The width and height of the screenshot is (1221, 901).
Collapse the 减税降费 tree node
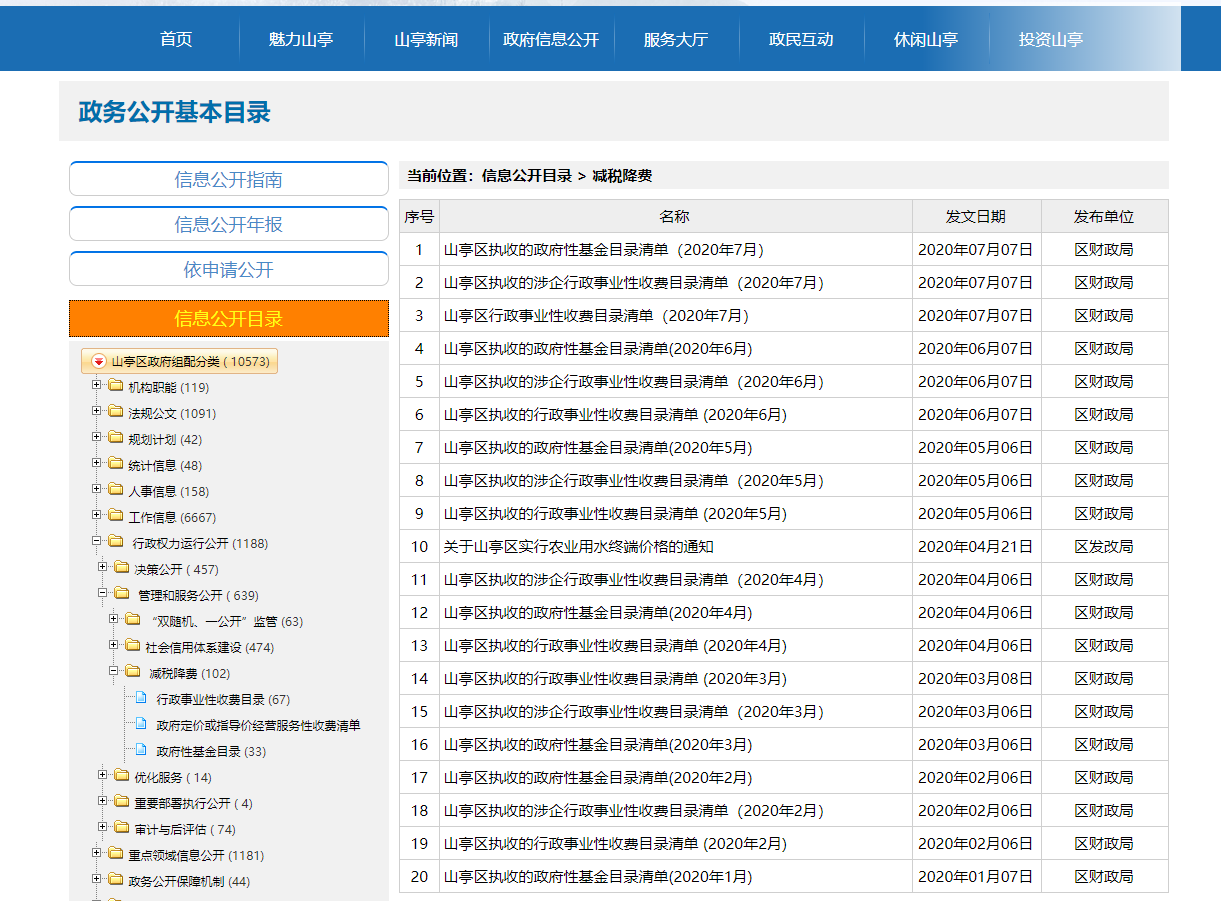point(114,671)
